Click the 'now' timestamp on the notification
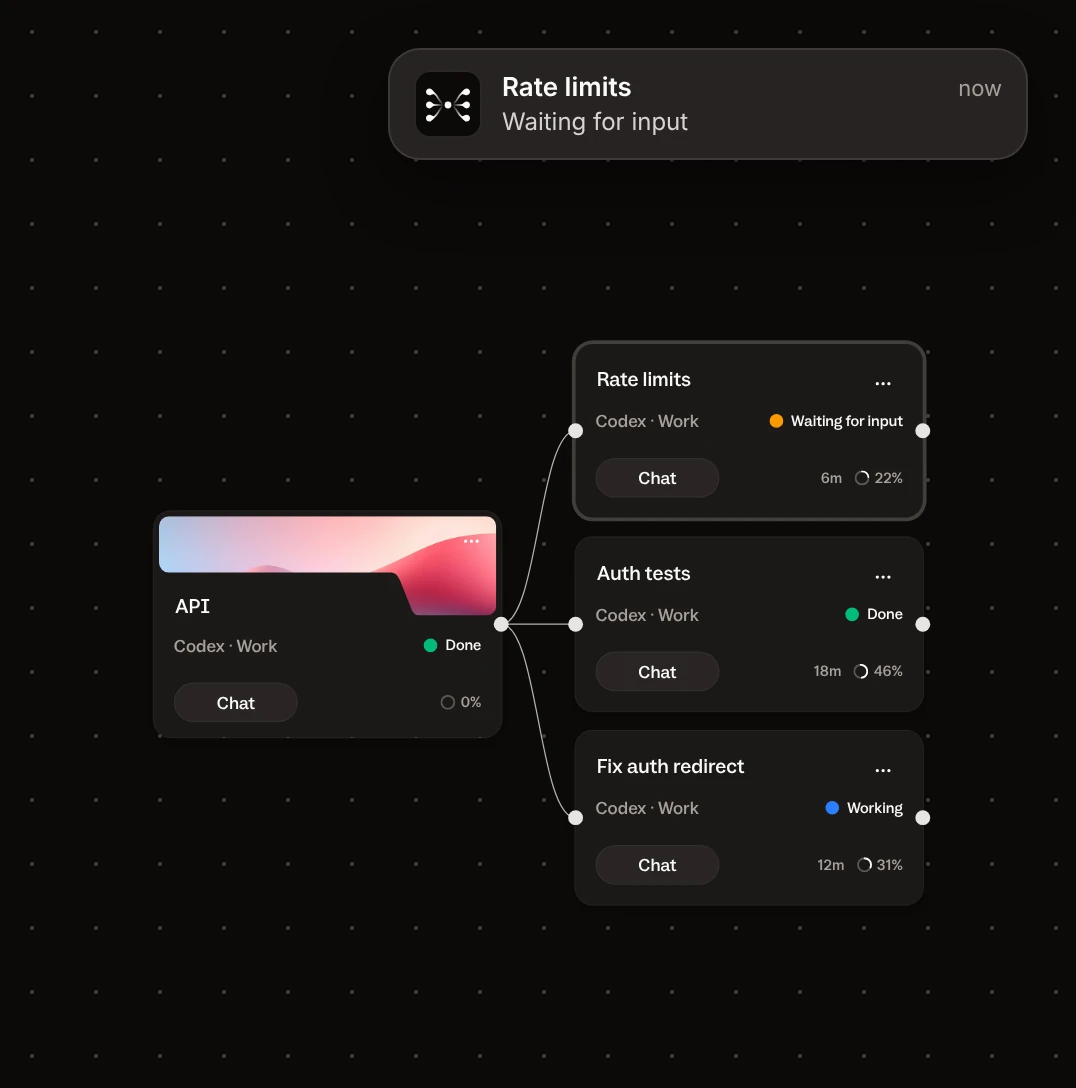This screenshot has width=1076, height=1088. [980, 89]
